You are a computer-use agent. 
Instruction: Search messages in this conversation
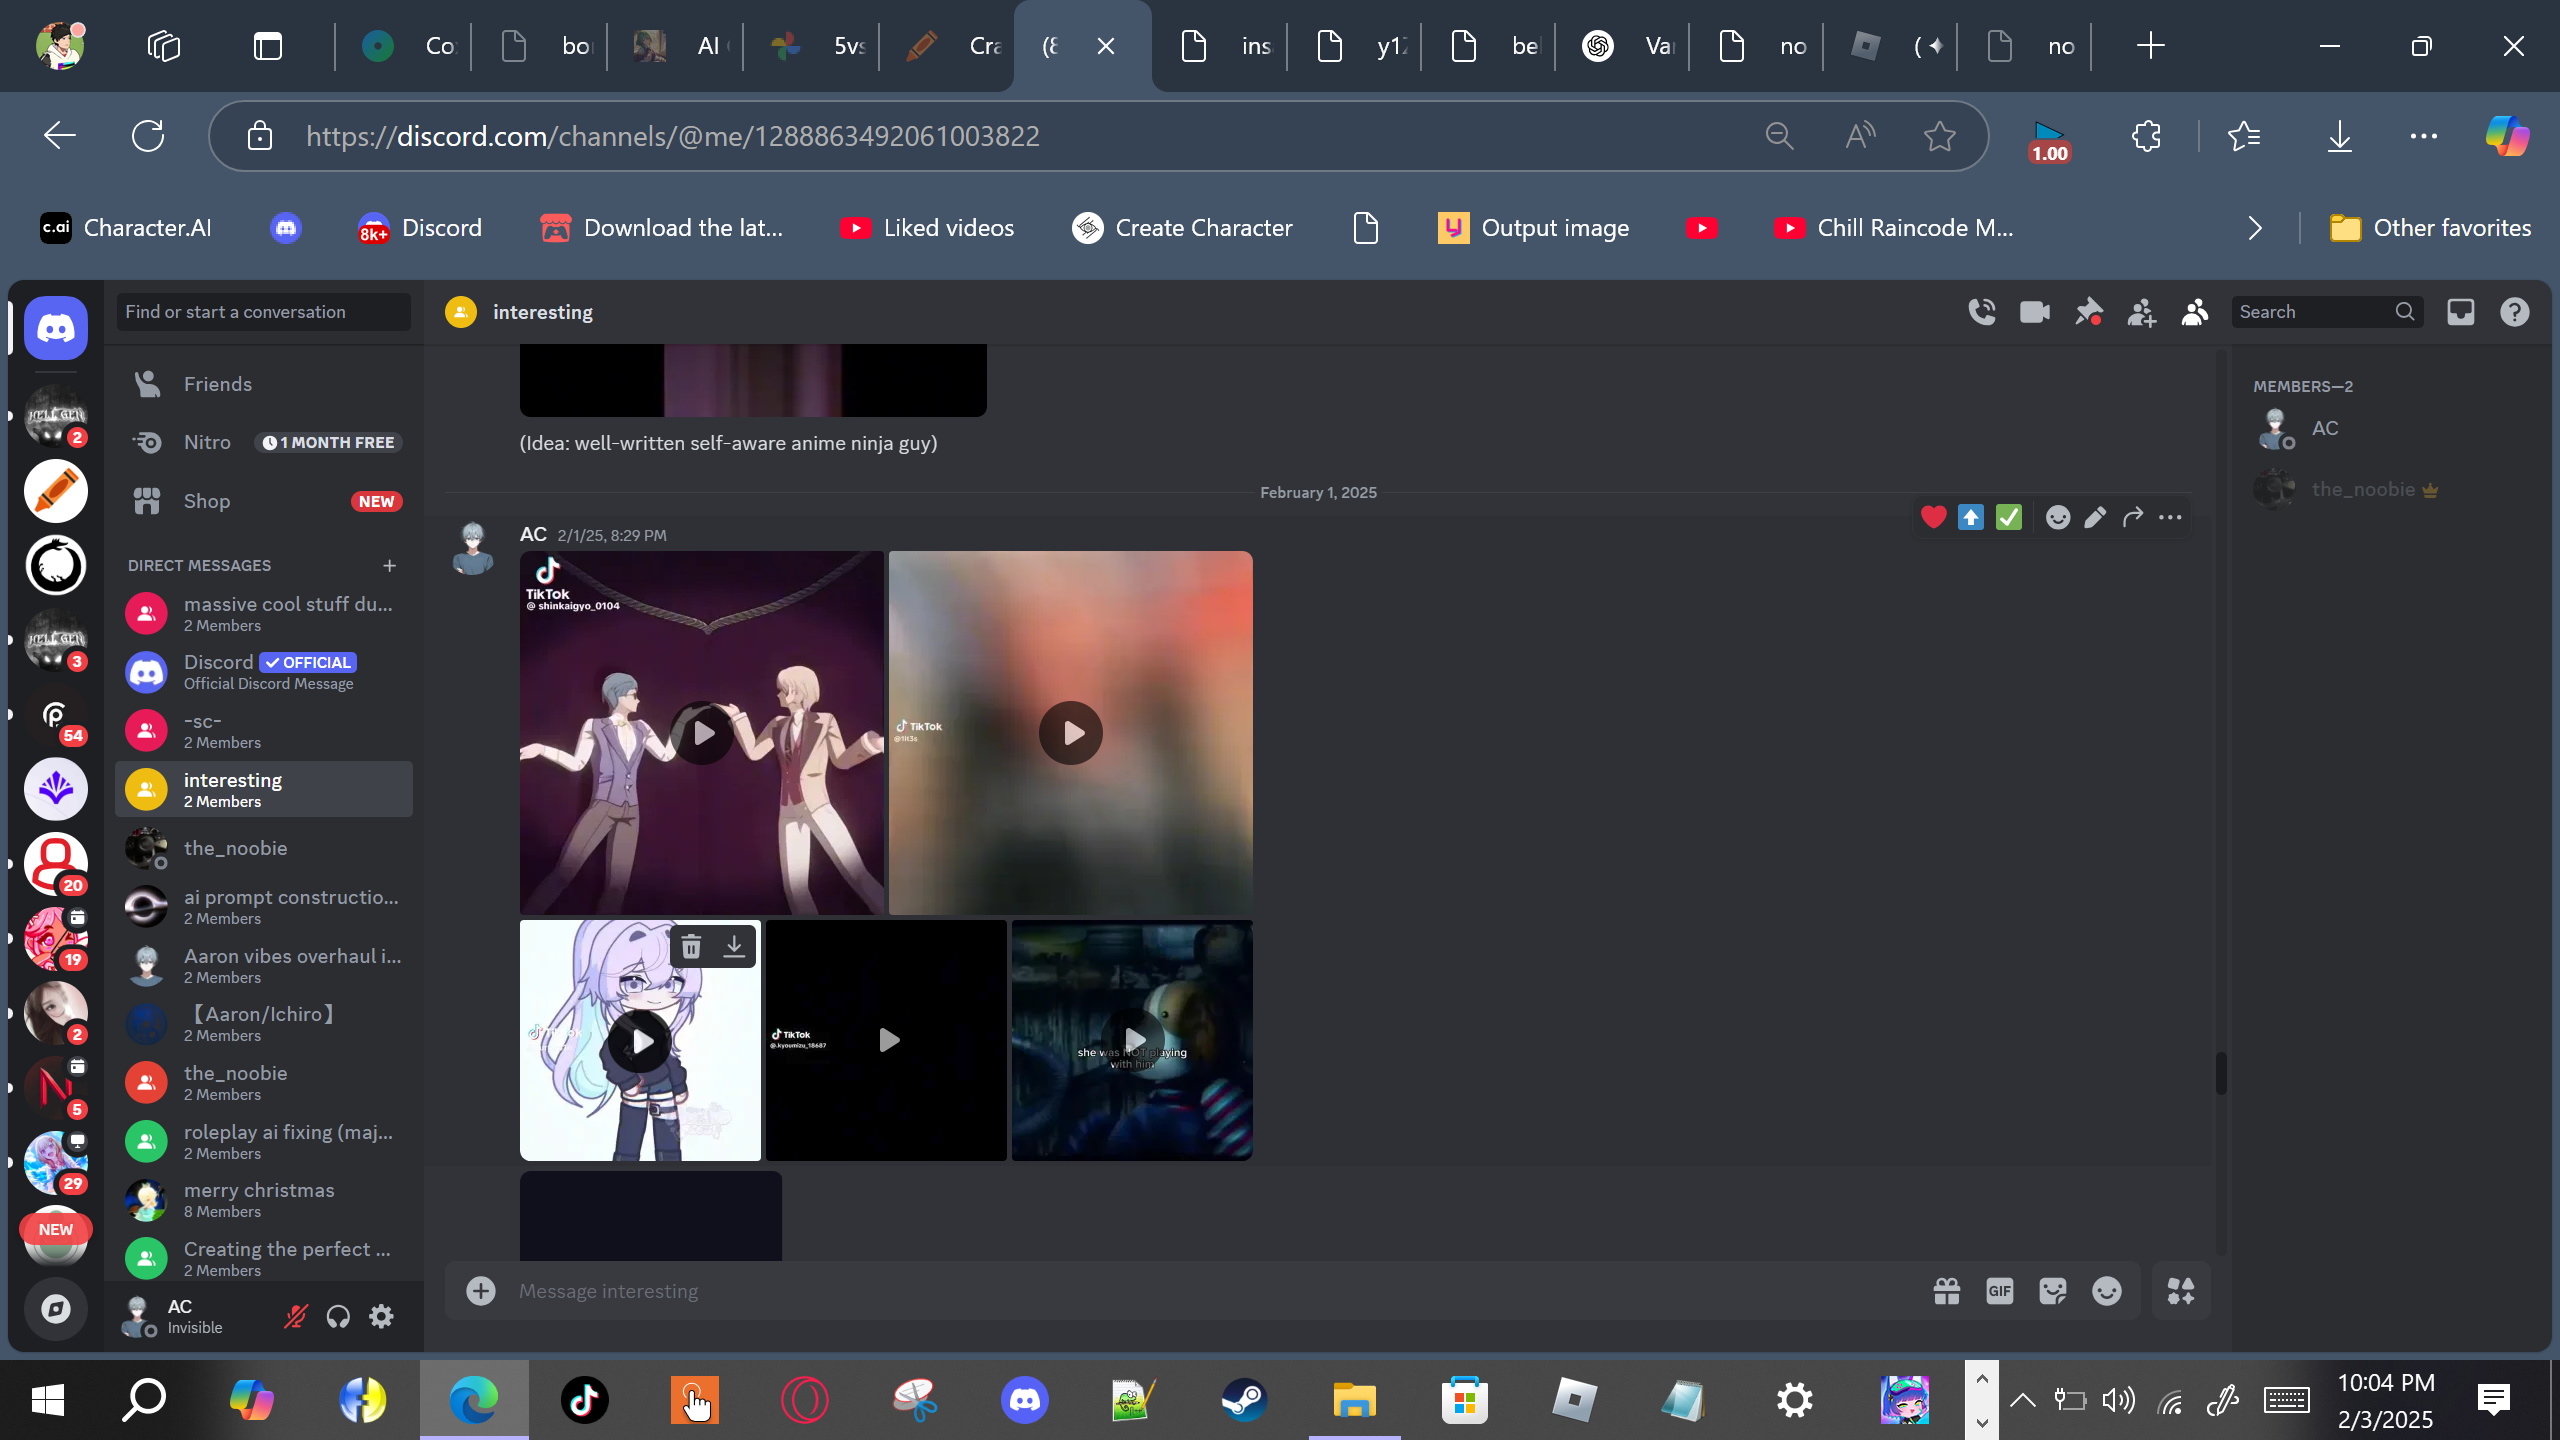pyautogui.click(x=2328, y=312)
